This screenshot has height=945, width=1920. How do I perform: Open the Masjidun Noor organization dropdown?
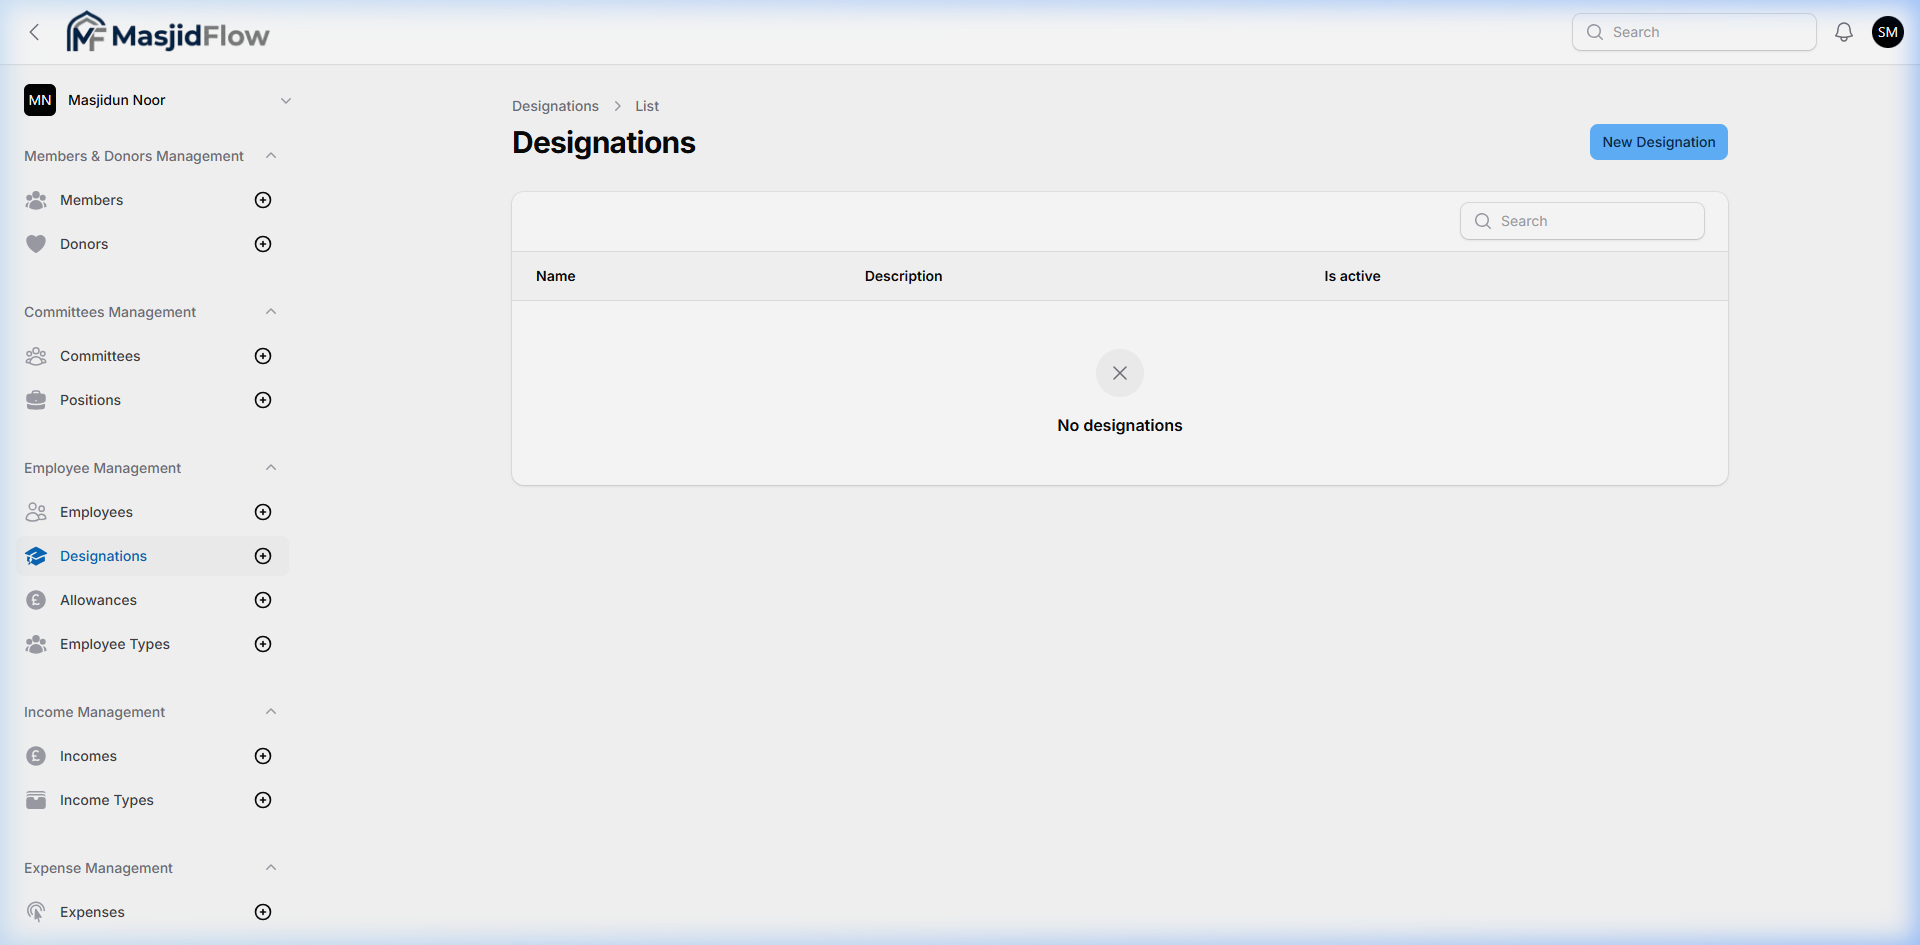pos(286,100)
